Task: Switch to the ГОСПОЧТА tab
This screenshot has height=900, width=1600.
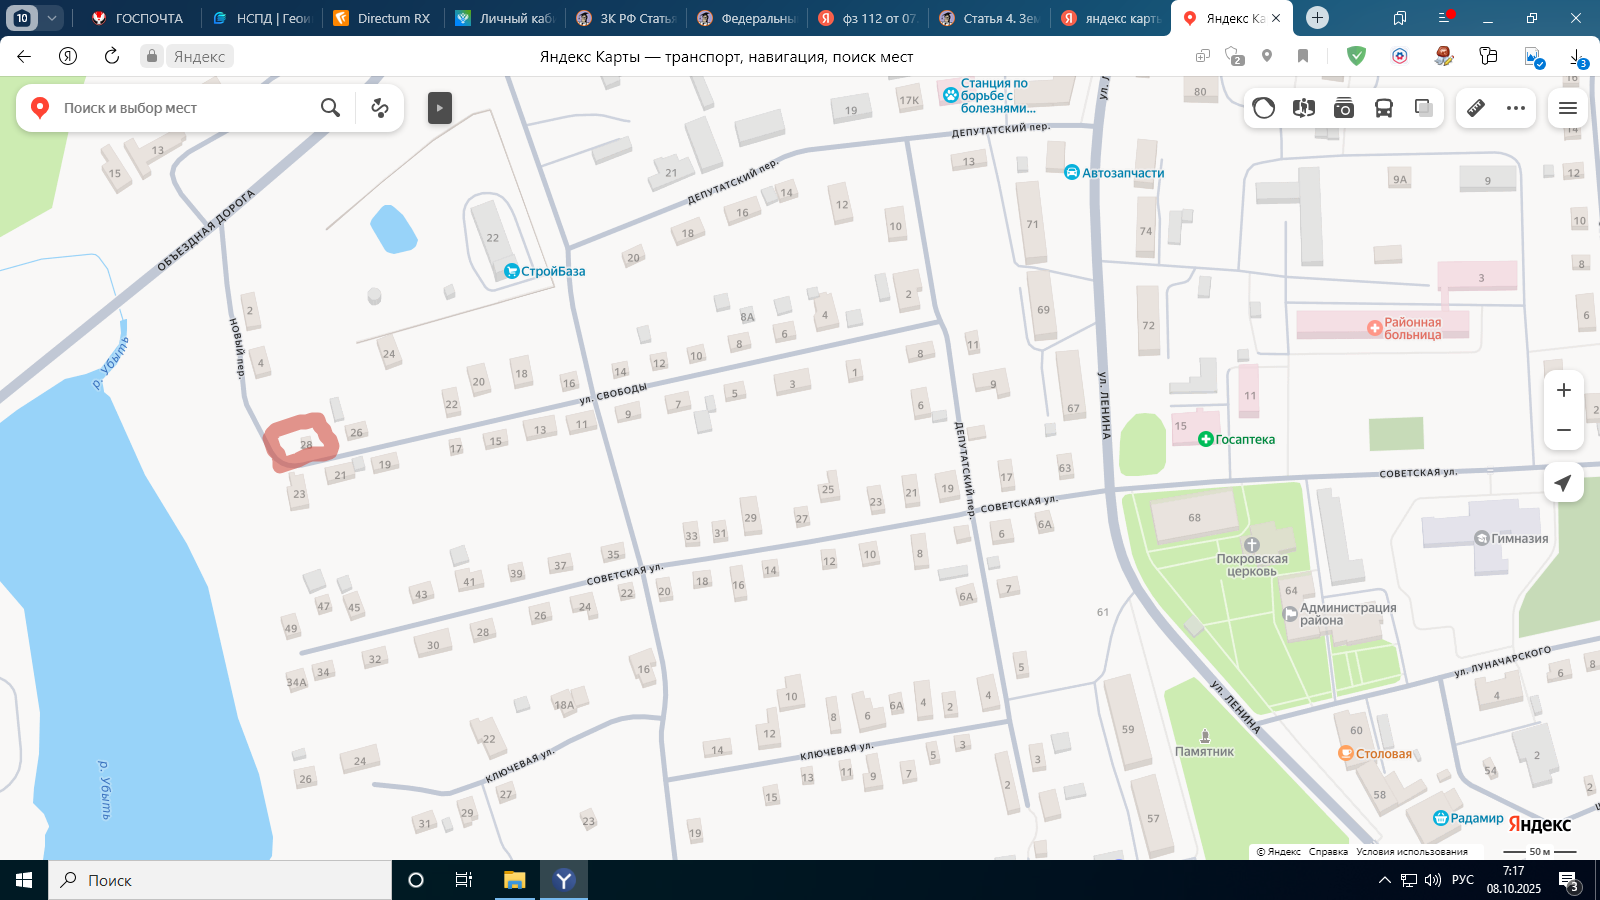Action: coord(139,18)
